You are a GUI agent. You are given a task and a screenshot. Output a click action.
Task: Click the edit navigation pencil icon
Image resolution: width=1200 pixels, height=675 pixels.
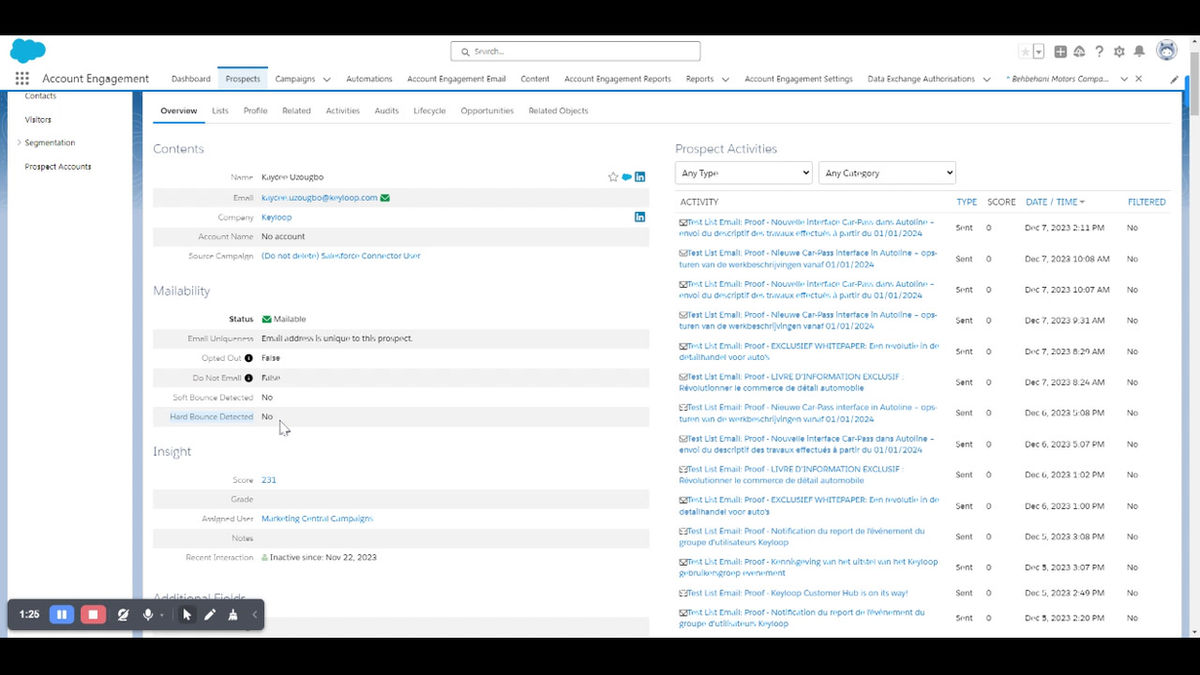coord(1174,79)
